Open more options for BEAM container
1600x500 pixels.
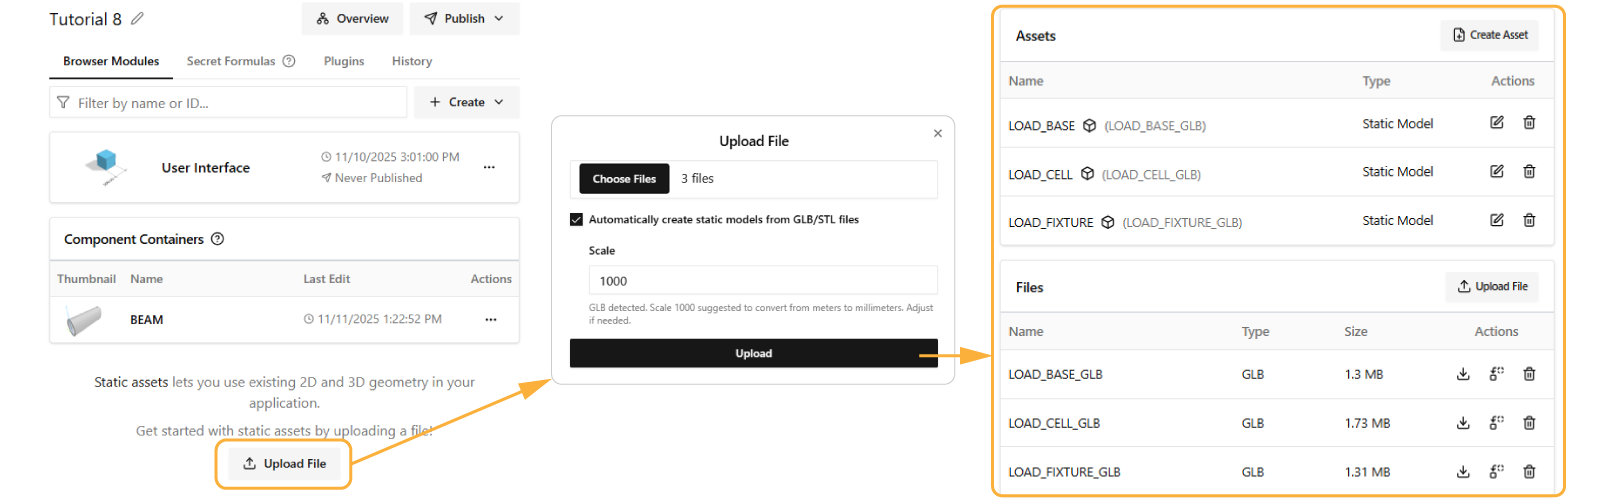[x=491, y=320]
